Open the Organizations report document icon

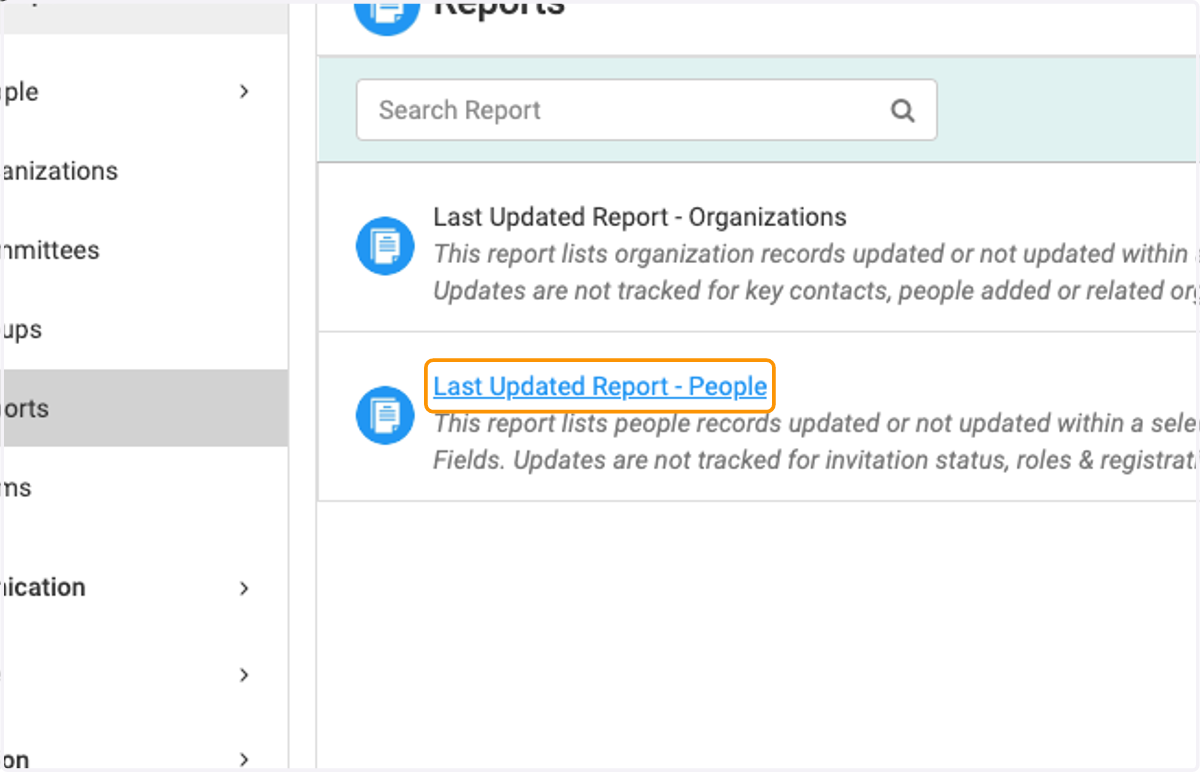click(x=385, y=246)
